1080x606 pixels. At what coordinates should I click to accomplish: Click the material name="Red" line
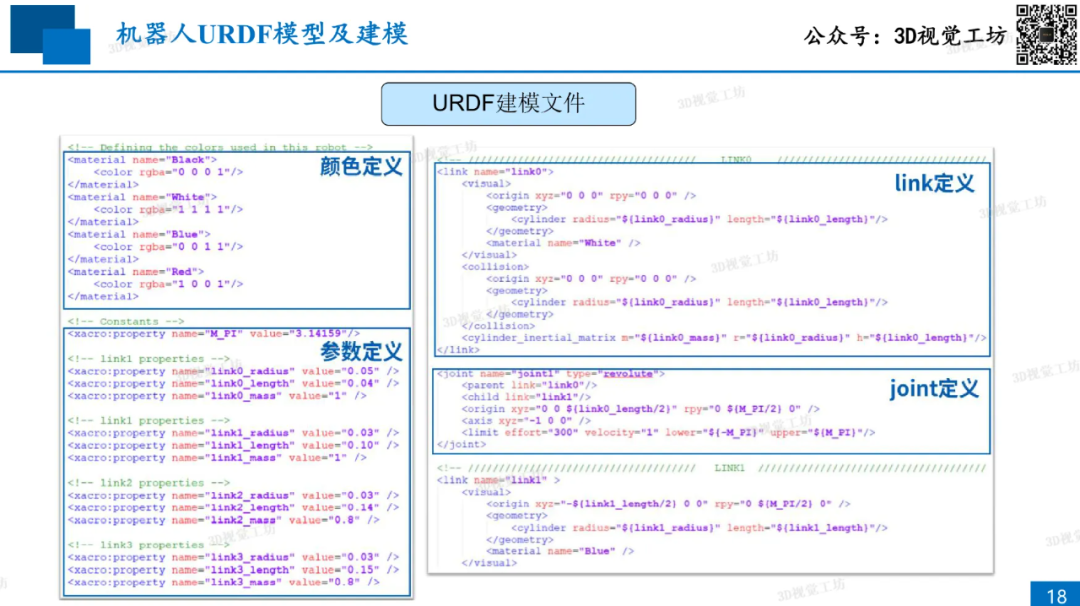[136, 271]
